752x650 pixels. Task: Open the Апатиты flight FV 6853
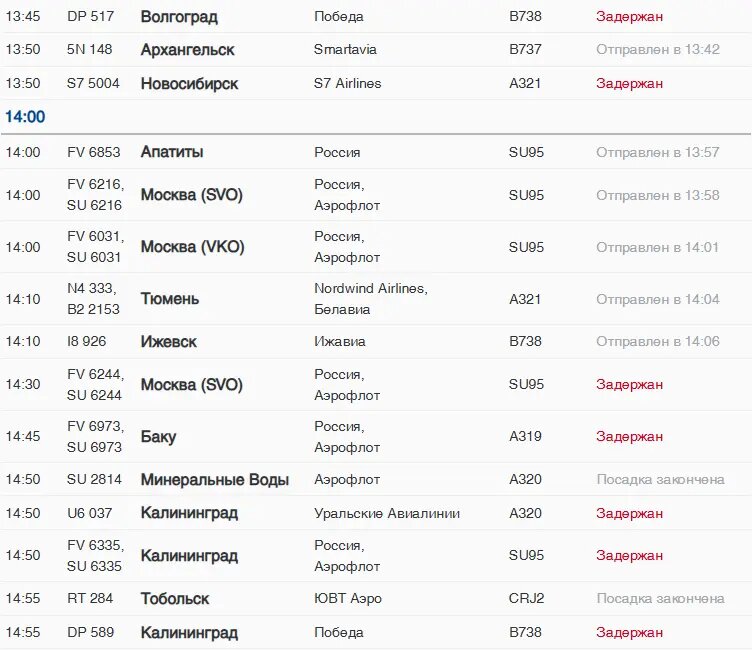172,152
